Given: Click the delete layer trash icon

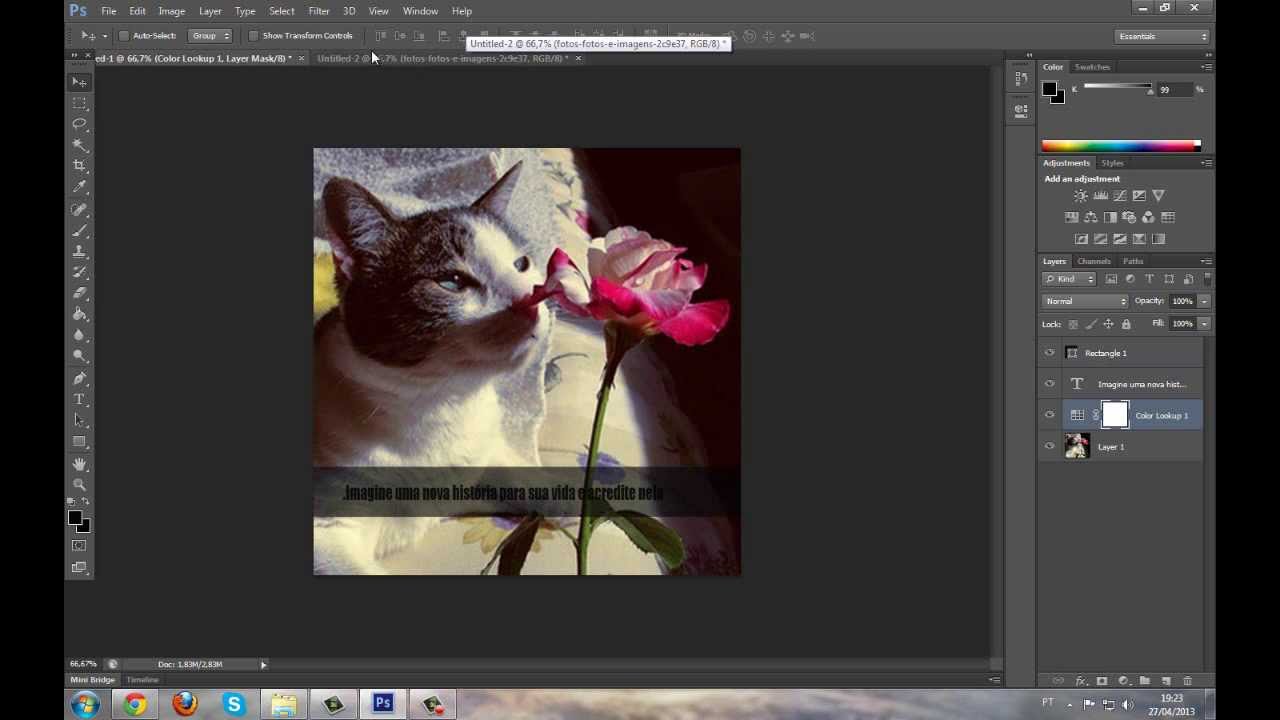Looking at the screenshot, I should pyautogui.click(x=1187, y=681).
